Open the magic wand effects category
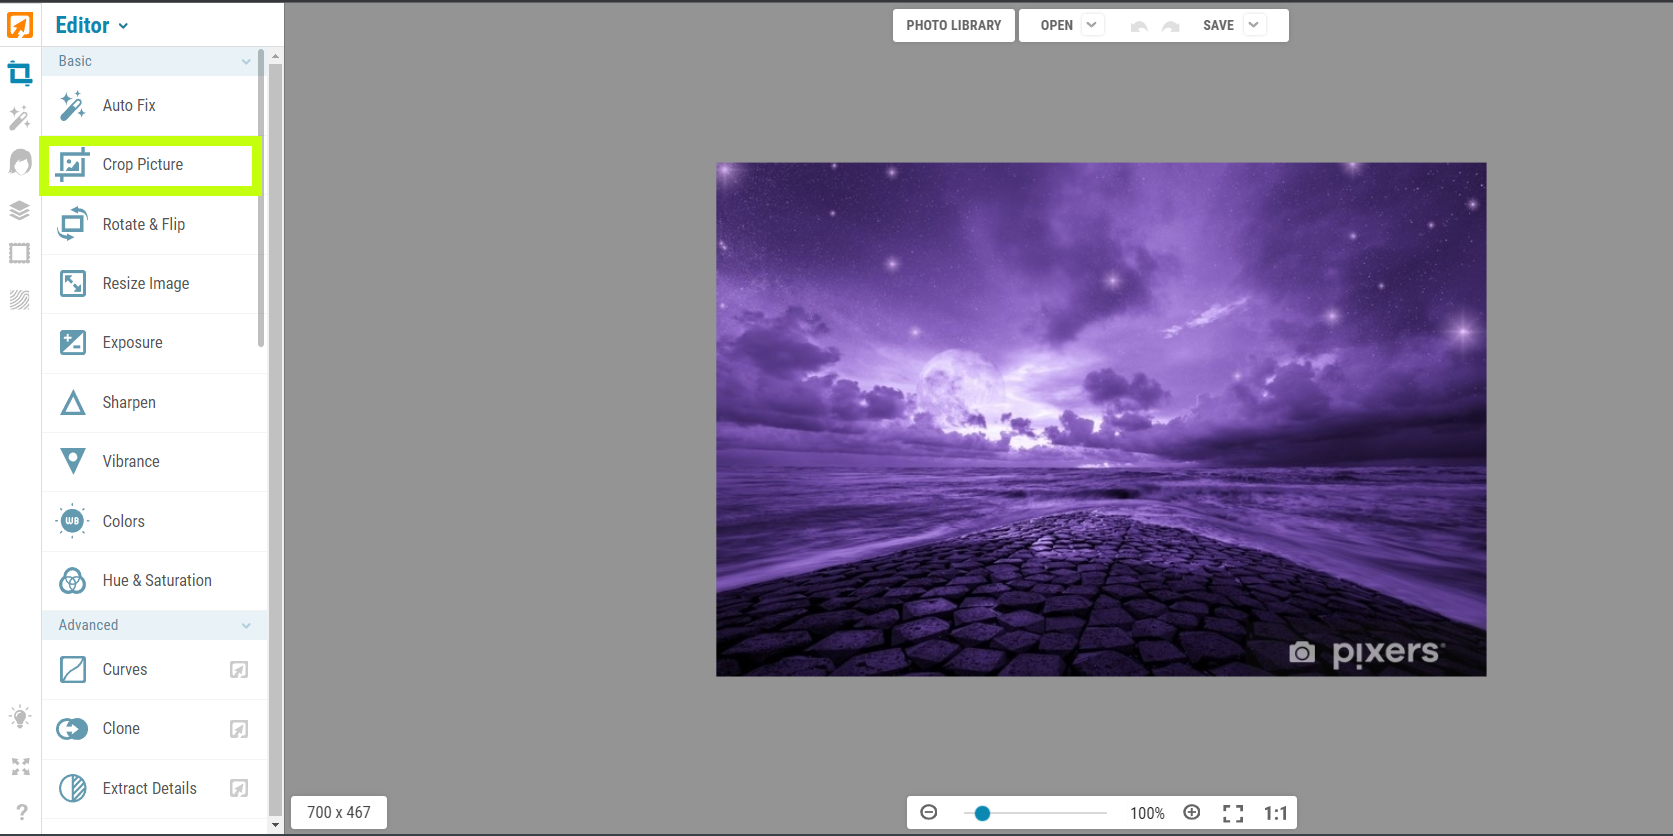 coord(20,118)
